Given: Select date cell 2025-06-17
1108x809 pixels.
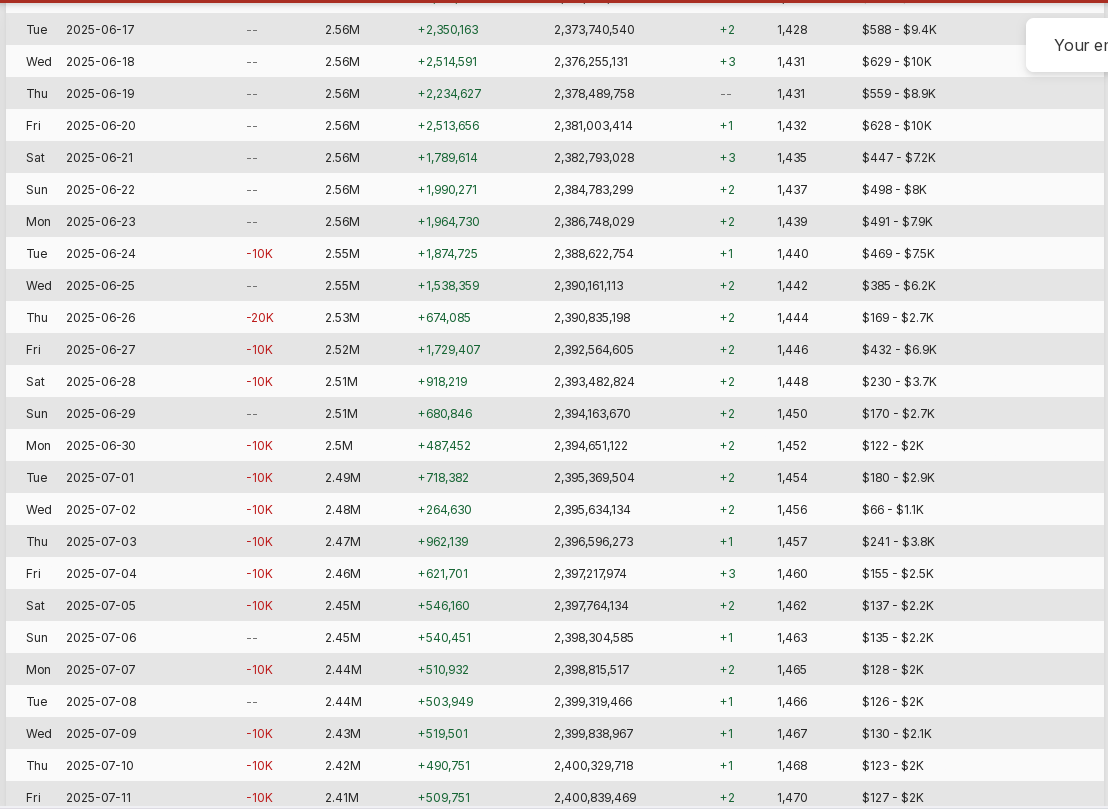Looking at the screenshot, I should pos(100,30).
